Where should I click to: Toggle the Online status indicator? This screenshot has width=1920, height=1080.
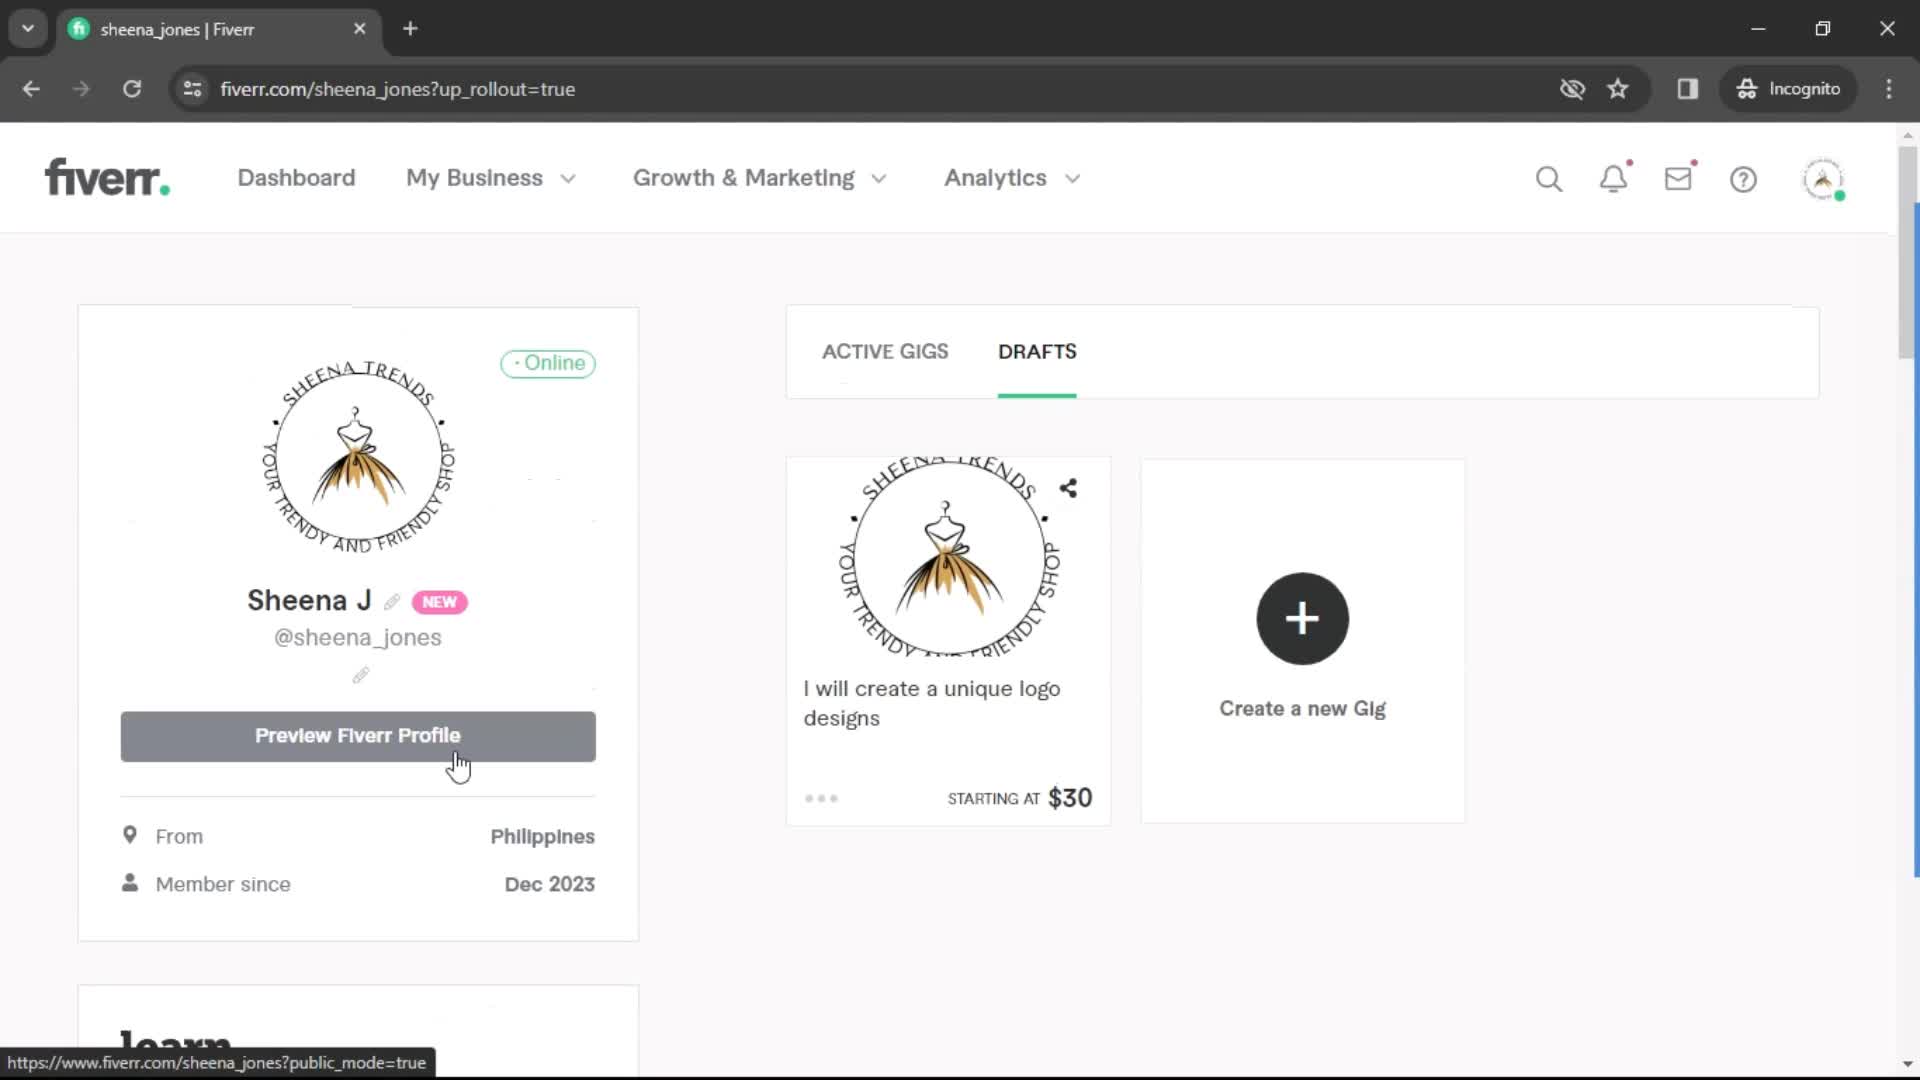pyautogui.click(x=547, y=363)
